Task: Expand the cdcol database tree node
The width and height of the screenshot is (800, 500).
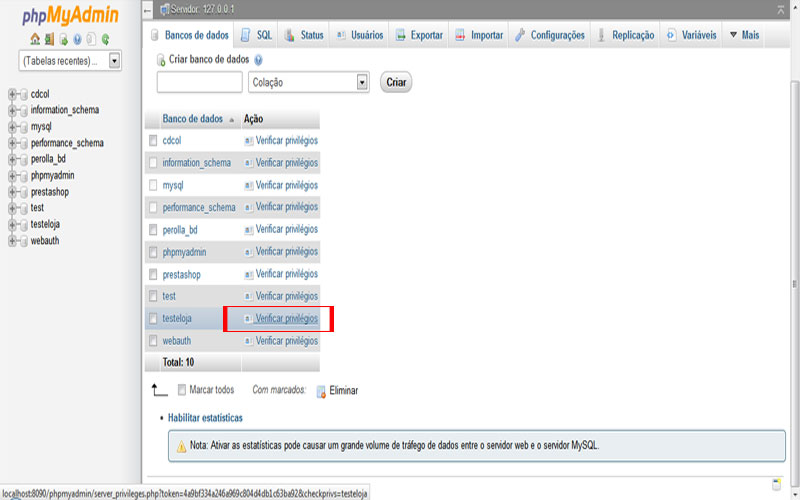Action: [x=12, y=94]
